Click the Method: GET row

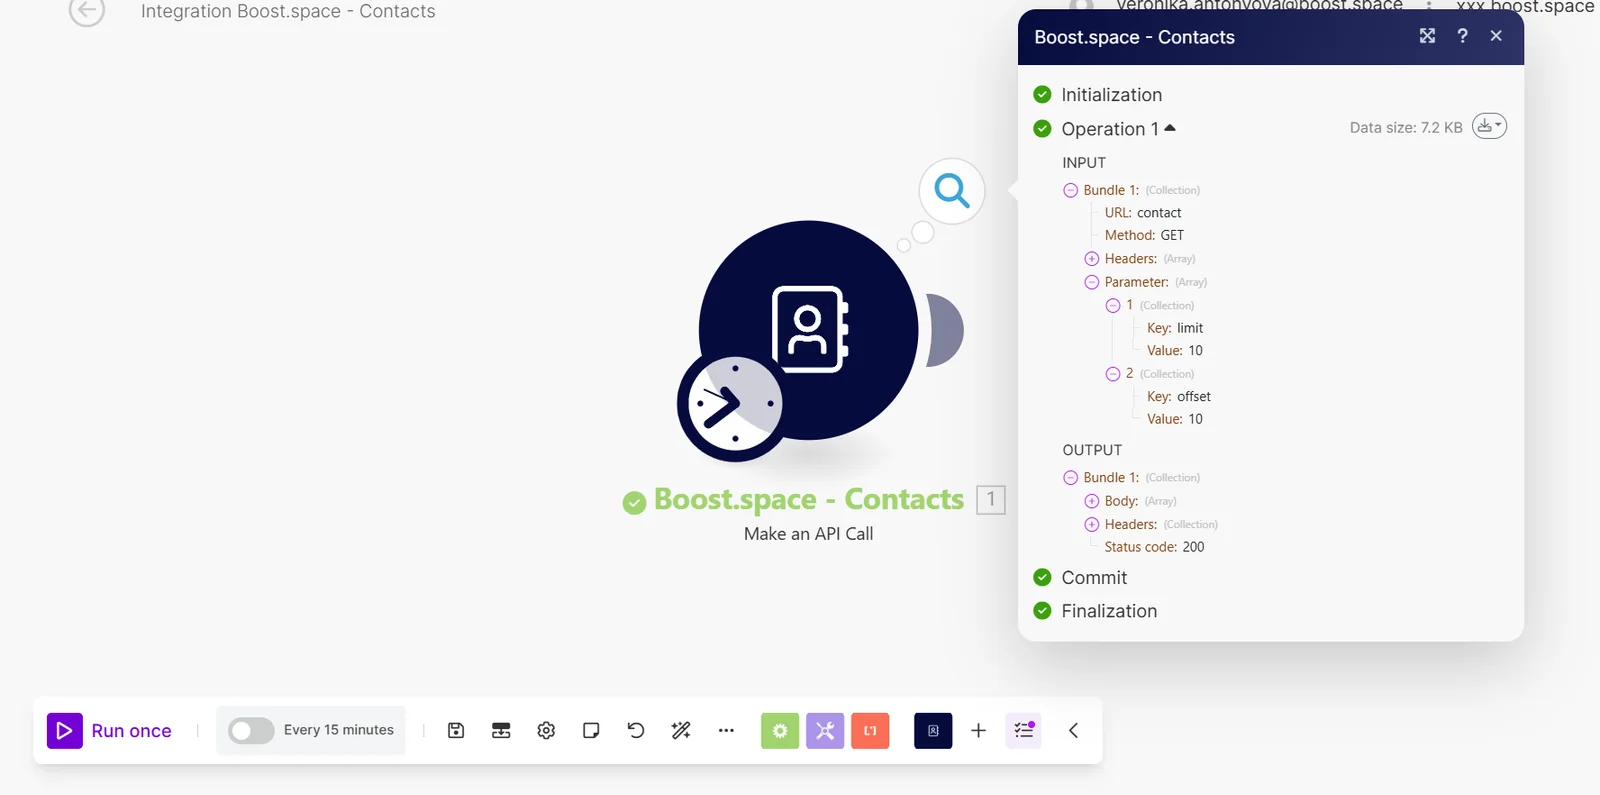pyautogui.click(x=1144, y=236)
